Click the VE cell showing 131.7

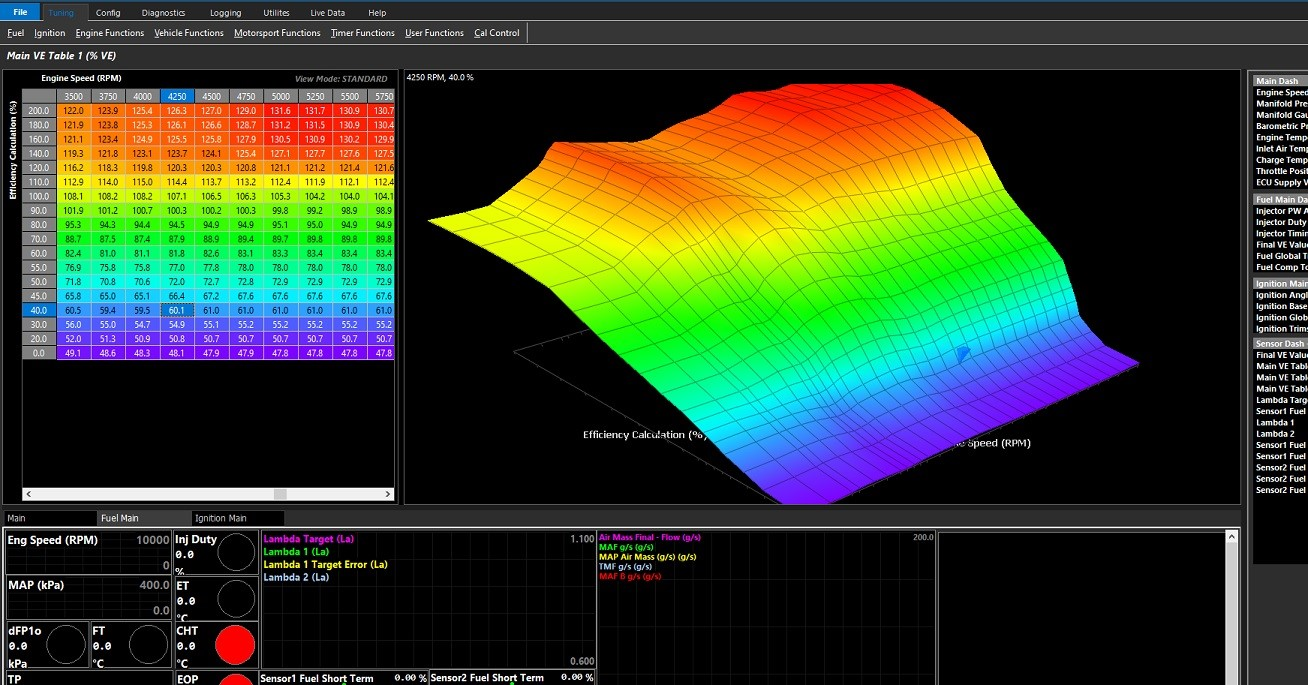(x=315, y=110)
